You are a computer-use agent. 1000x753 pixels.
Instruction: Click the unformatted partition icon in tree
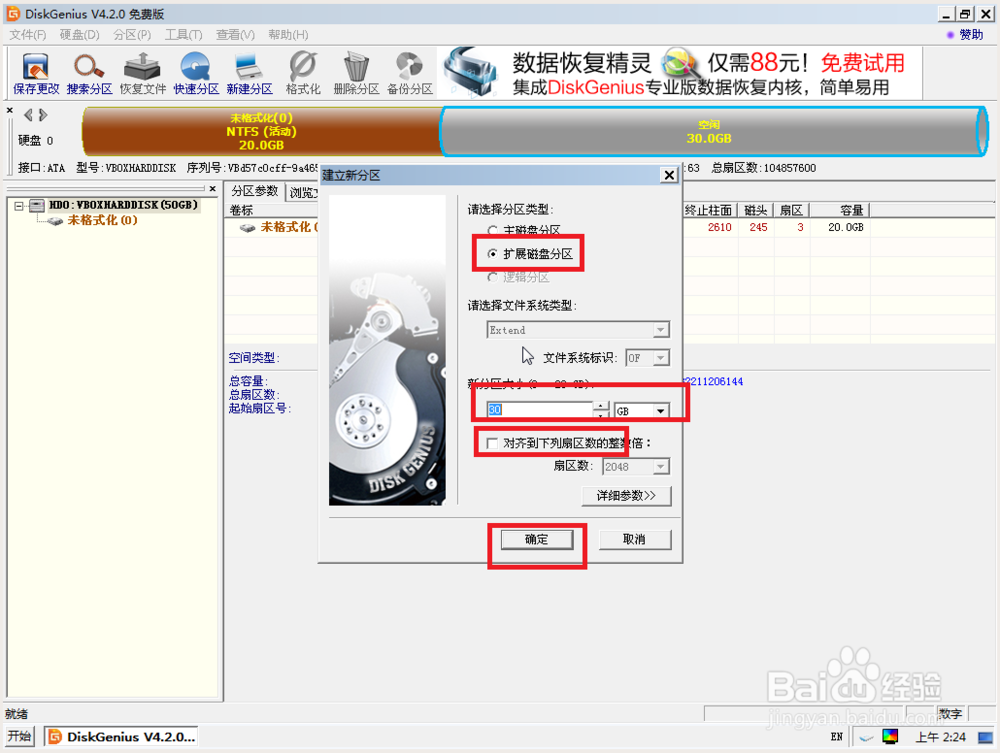[x=55, y=221]
